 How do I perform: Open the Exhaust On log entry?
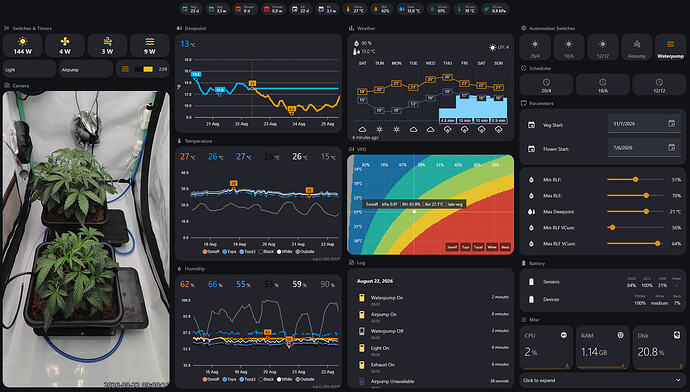(x=433, y=366)
